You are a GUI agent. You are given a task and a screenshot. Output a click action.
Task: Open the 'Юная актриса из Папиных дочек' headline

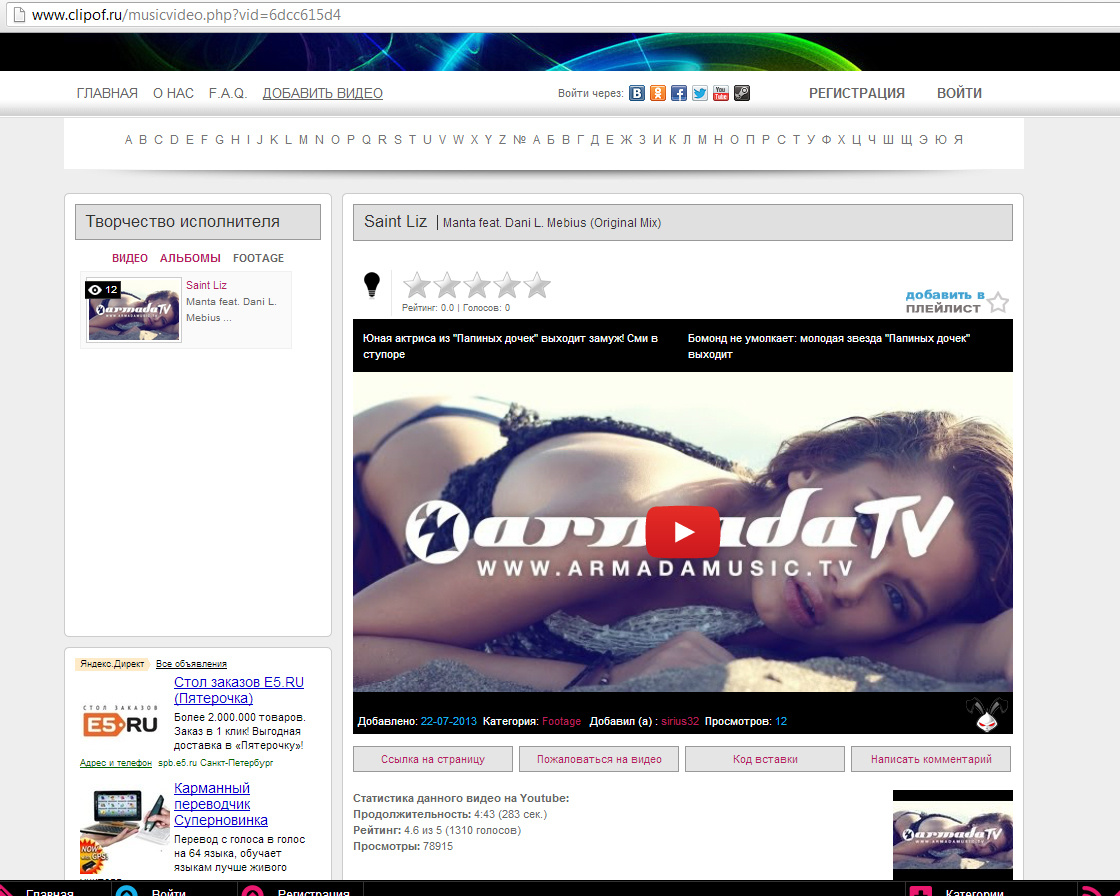(510, 346)
